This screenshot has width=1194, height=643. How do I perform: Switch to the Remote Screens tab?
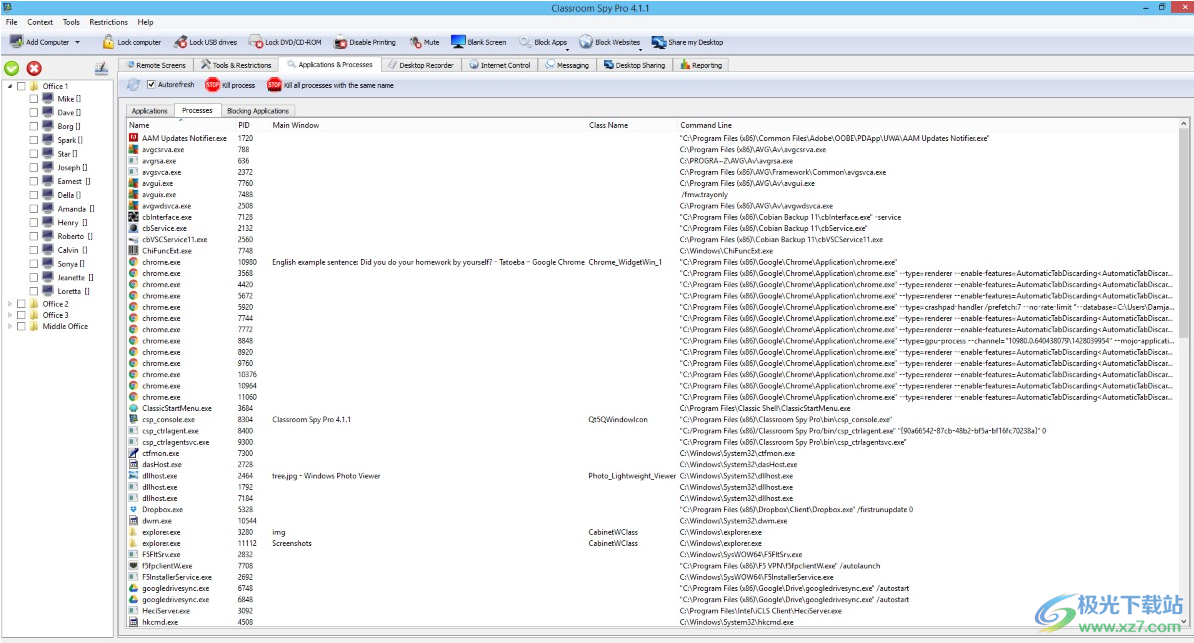coord(155,66)
